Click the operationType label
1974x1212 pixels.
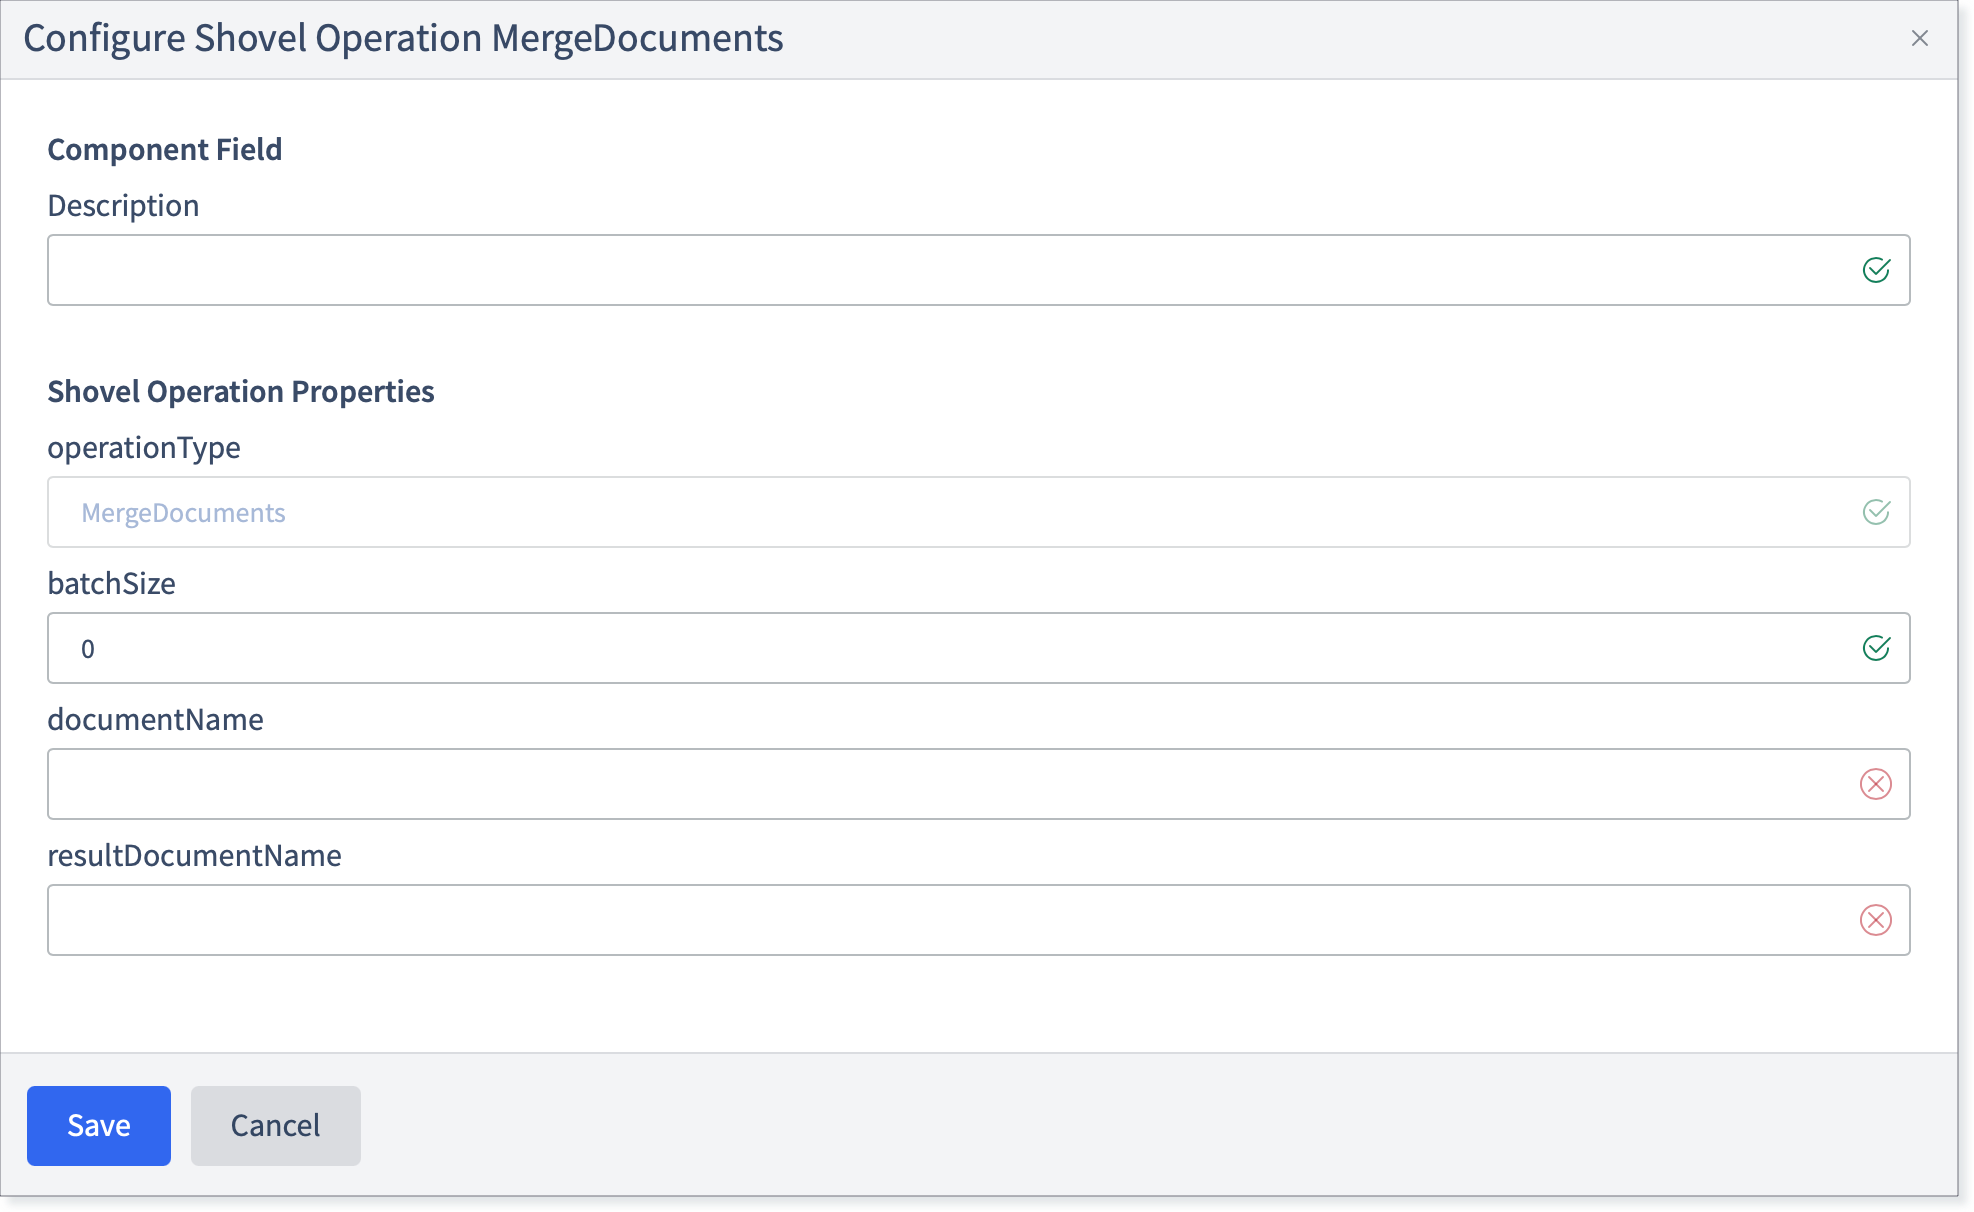[x=144, y=448]
